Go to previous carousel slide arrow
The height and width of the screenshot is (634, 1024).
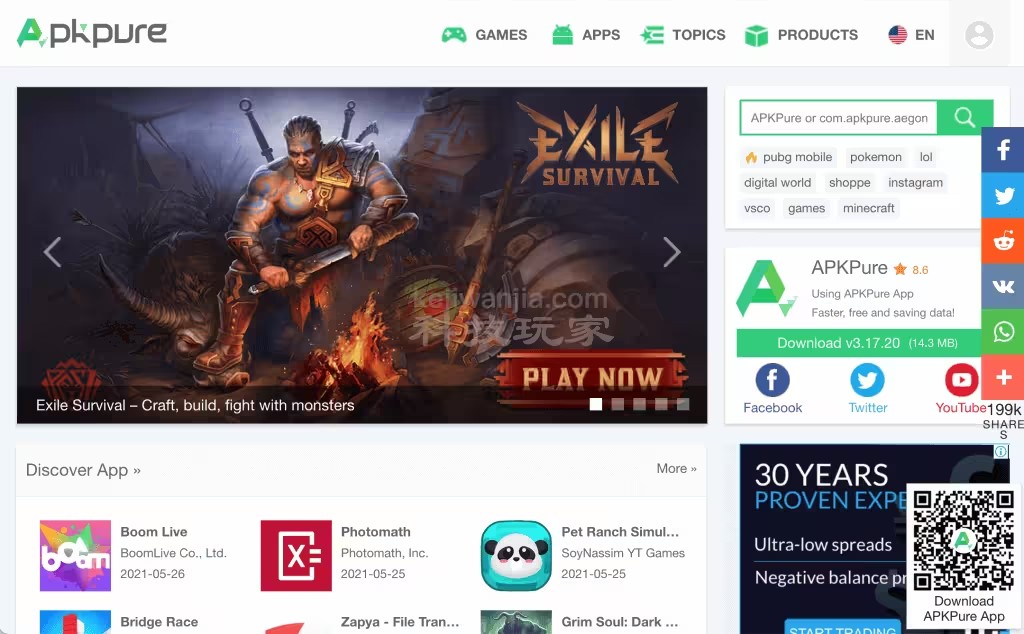pyautogui.click(x=53, y=252)
